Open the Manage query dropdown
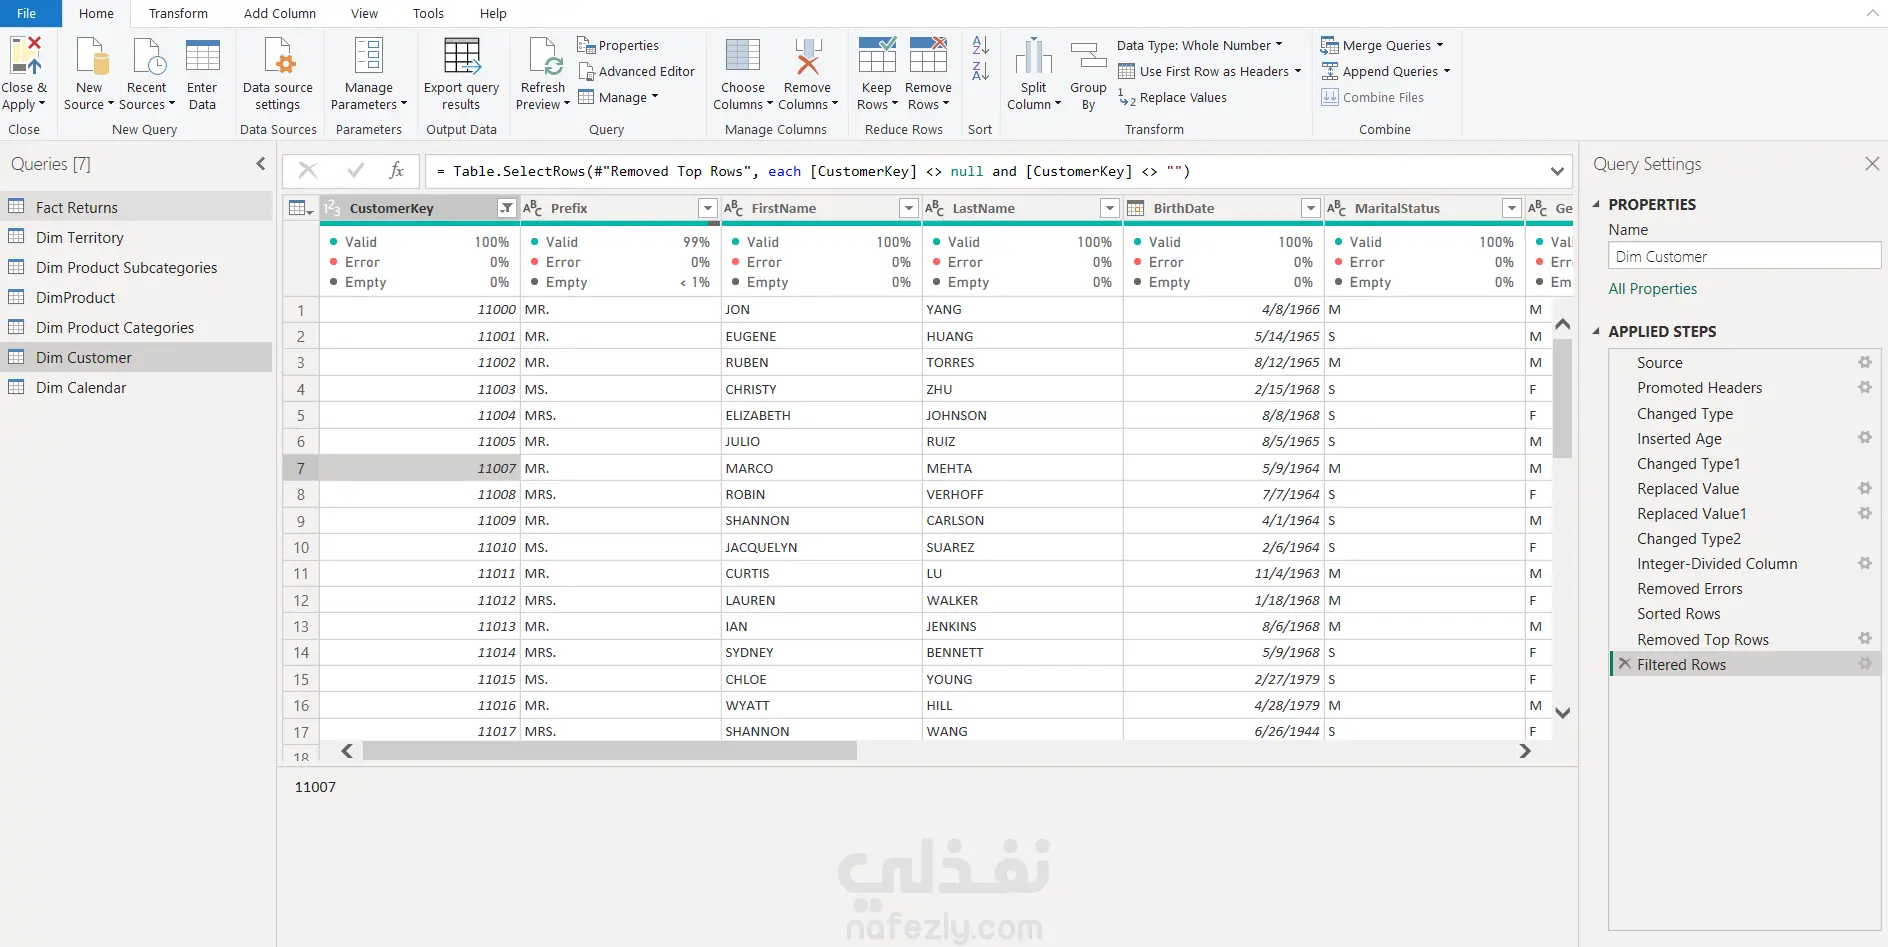Image resolution: width=1888 pixels, height=947 pixels. (x=618, y=97)
